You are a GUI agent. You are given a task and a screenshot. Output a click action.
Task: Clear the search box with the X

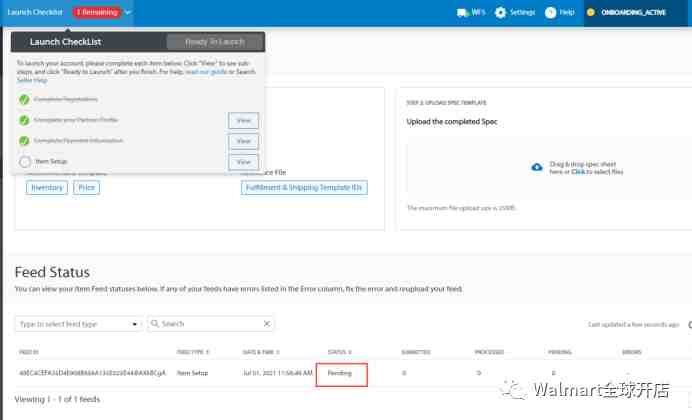[267, 324]
